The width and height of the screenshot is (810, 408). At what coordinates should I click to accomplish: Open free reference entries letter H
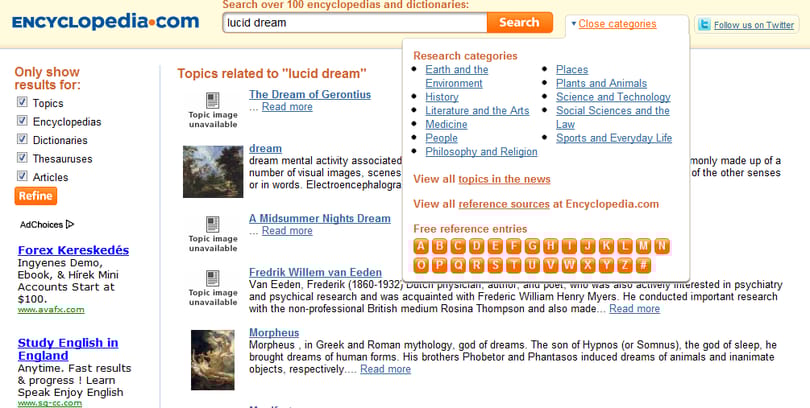(551, 246)
